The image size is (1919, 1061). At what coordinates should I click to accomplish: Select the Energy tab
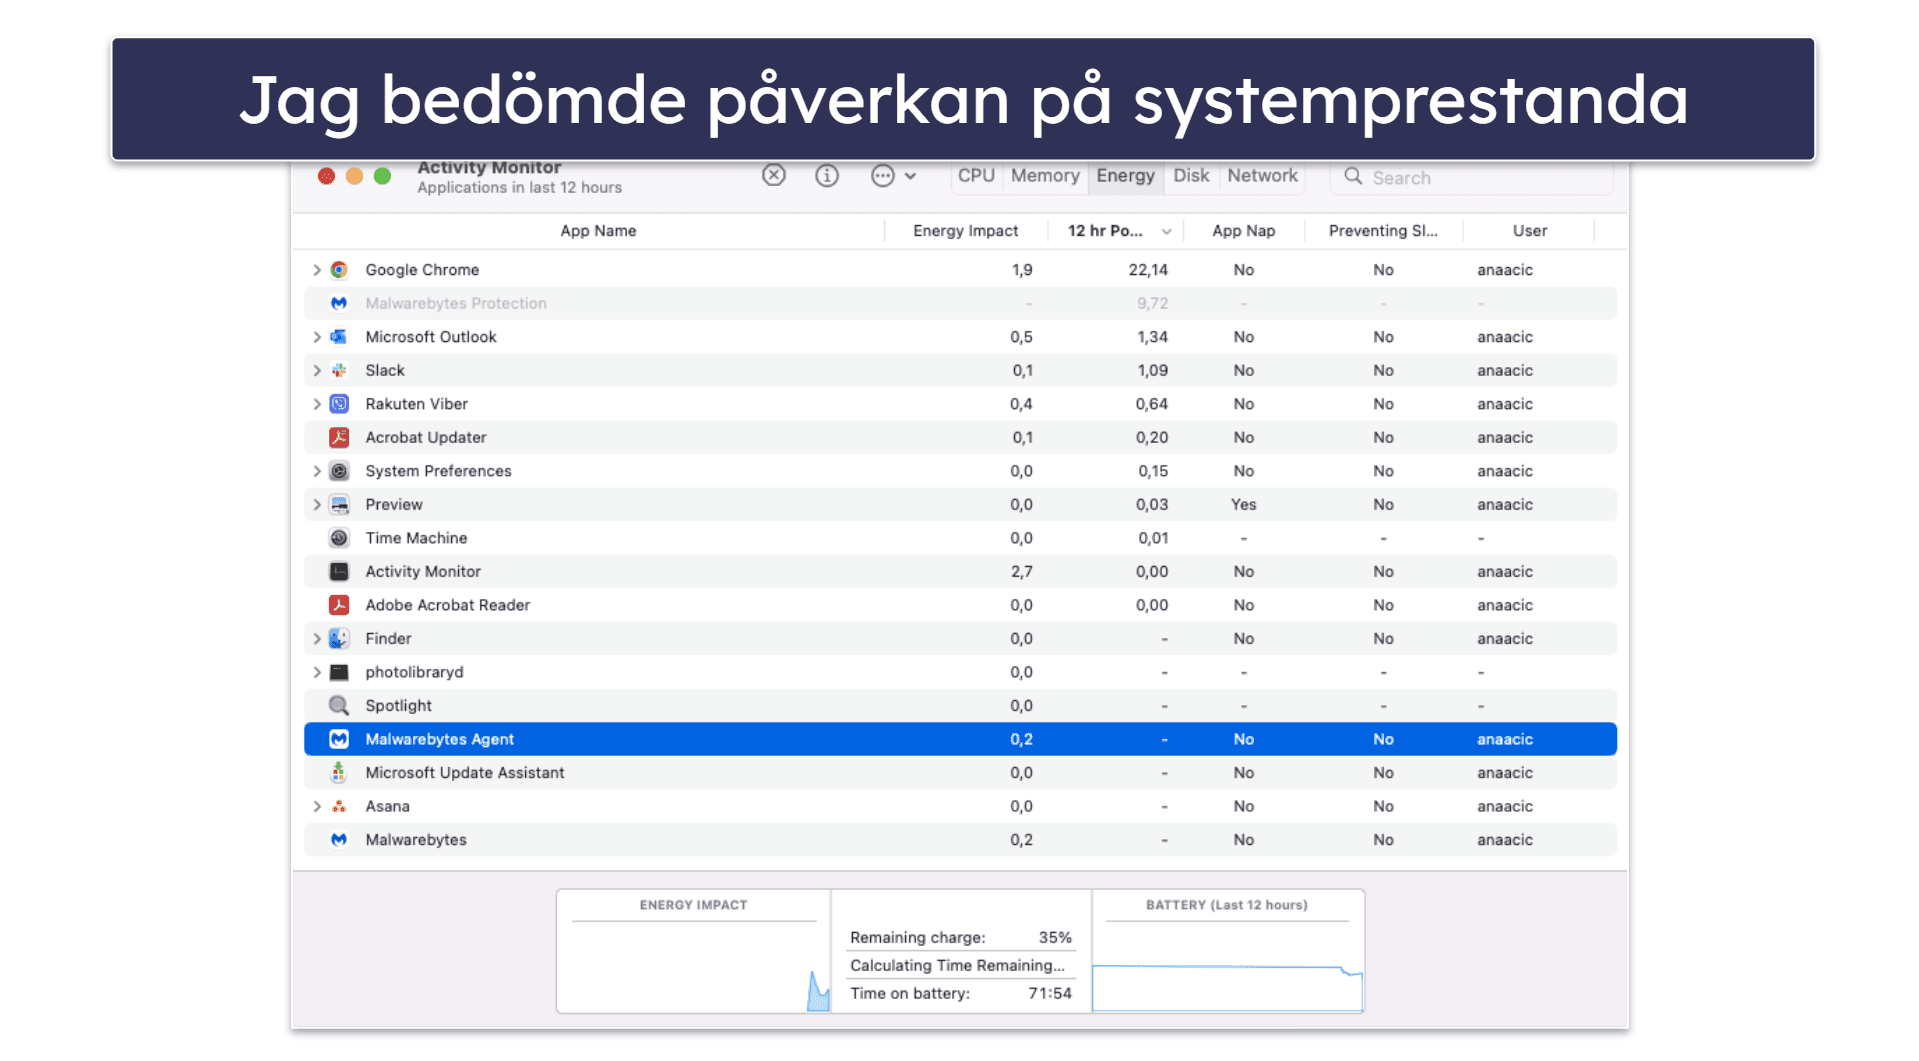1125,176
